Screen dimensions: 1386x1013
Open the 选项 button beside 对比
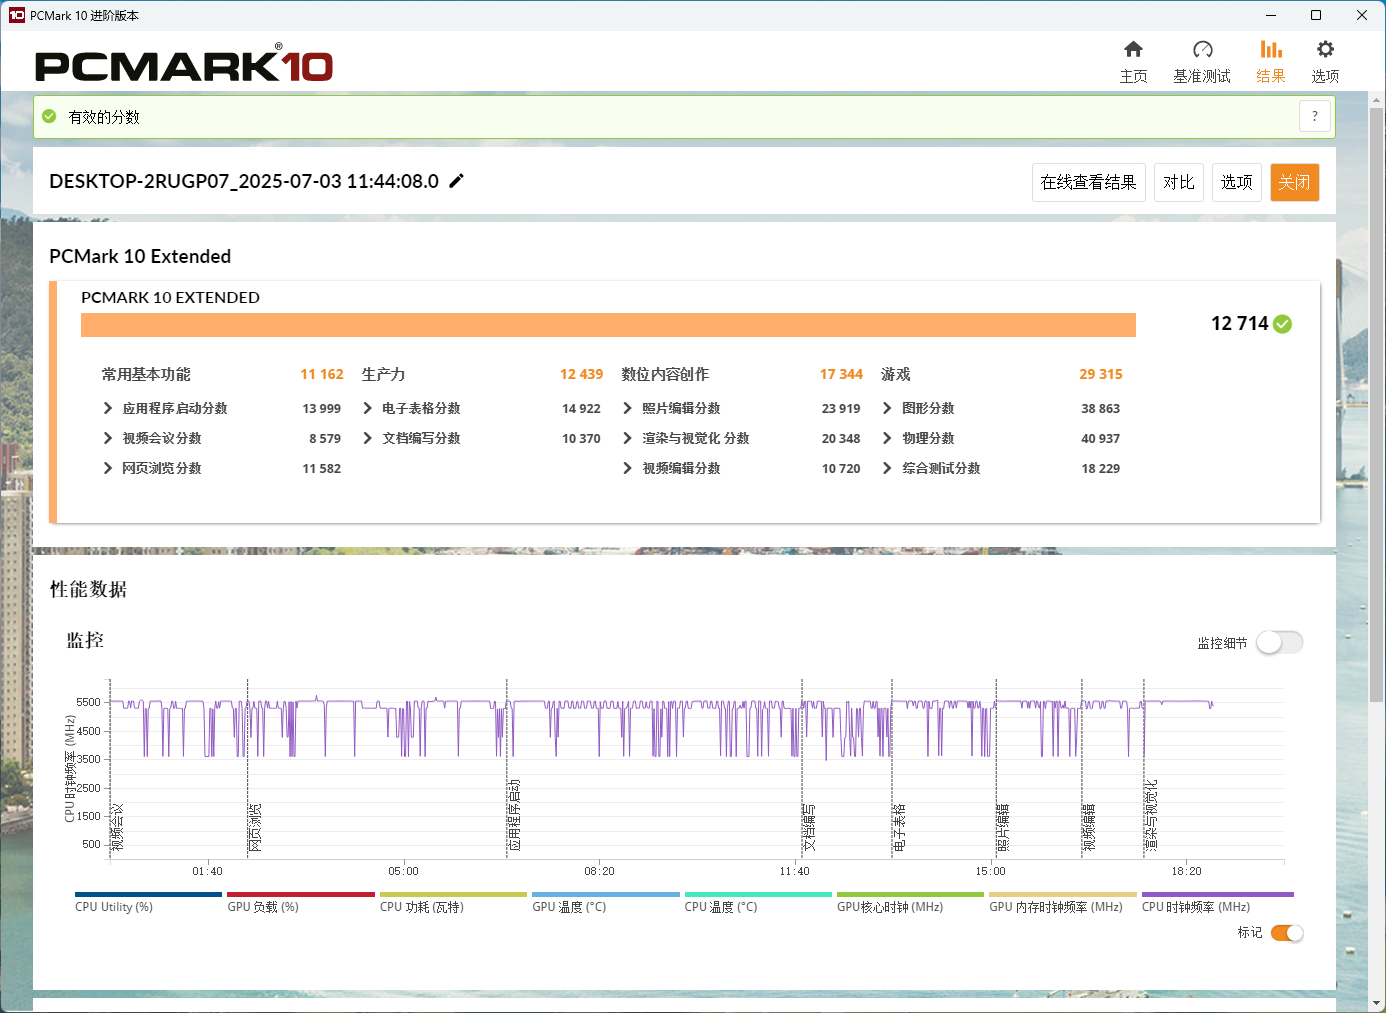coord(1236,182)
